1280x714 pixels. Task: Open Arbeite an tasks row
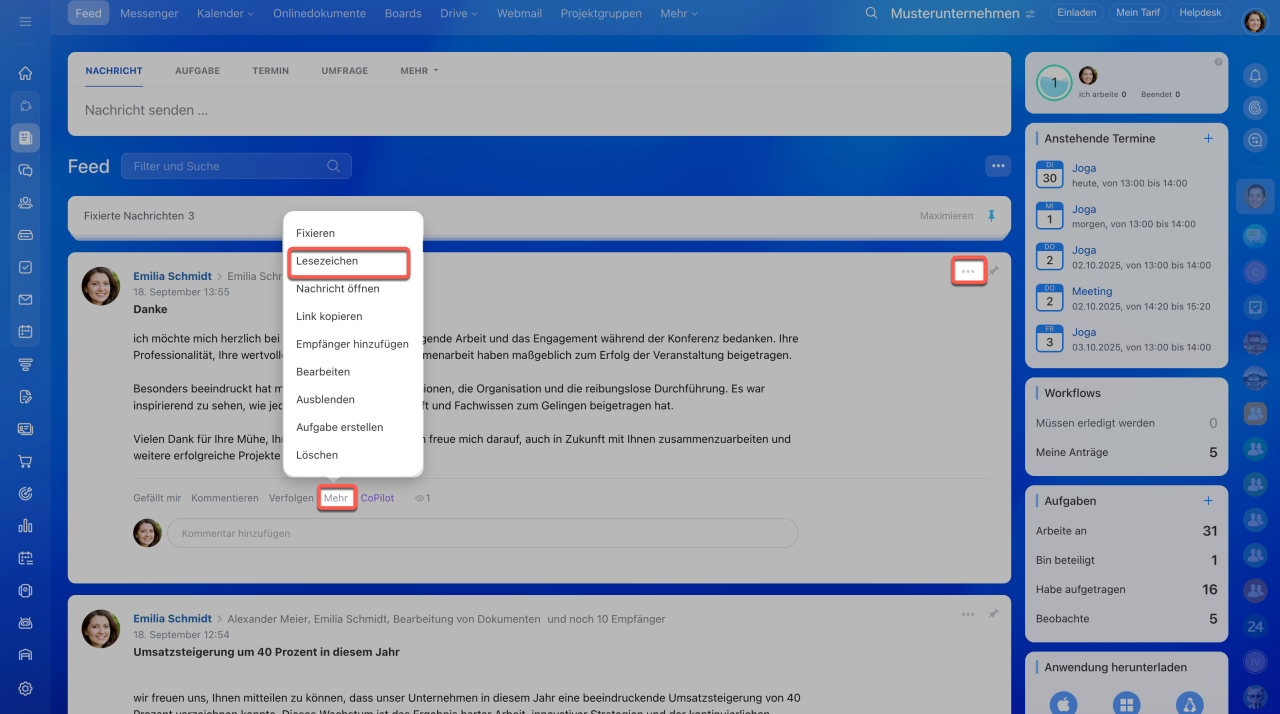[1126, 531]
